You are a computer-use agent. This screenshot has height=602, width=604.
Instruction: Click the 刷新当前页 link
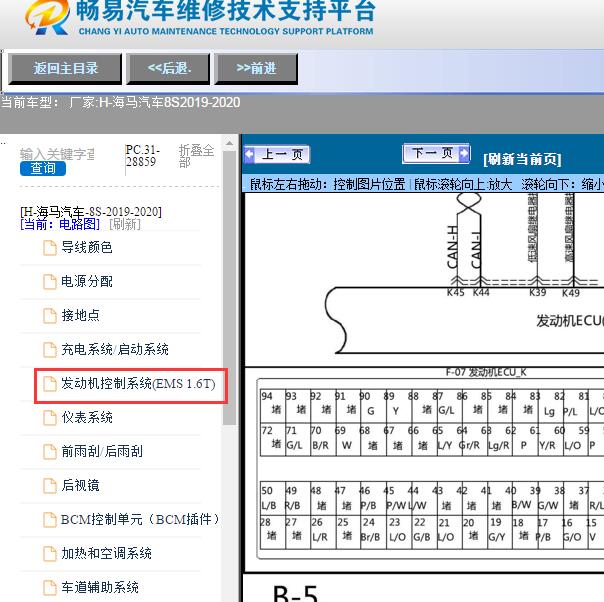pyautogui.click(x=522, y=159)
